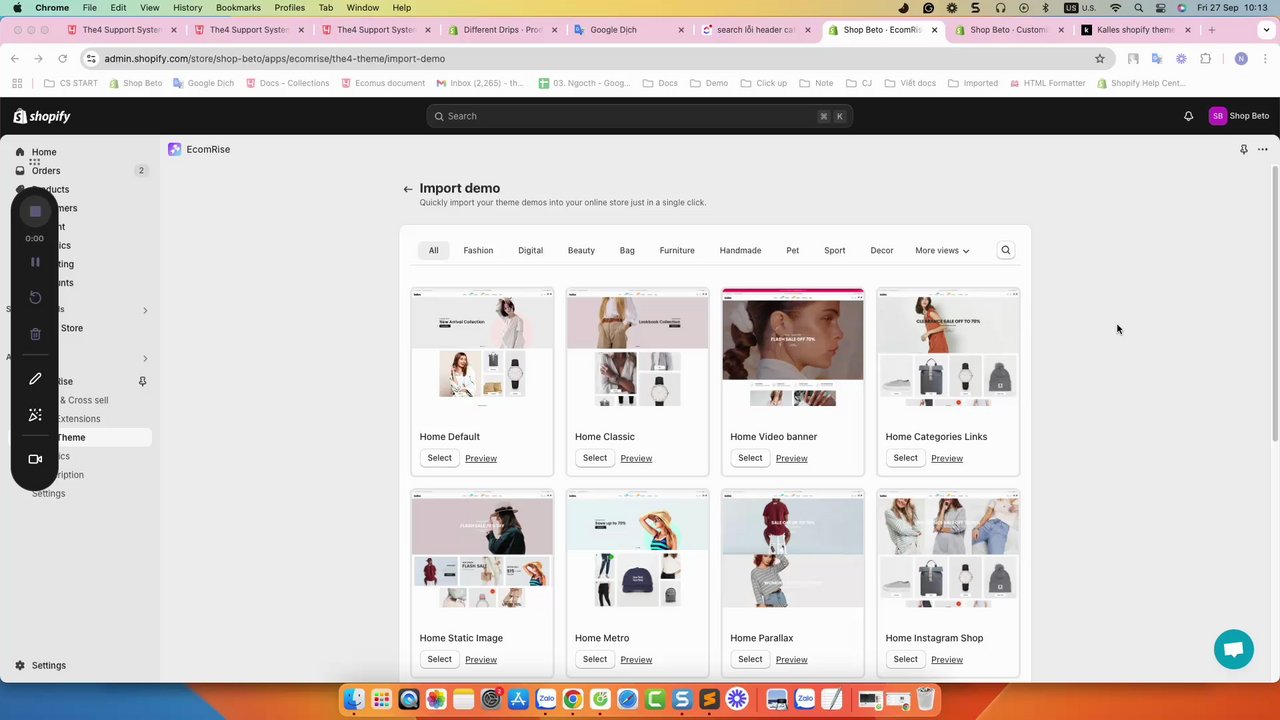The width and height of the screenshot is (1280, 720).
Task: Preview the Home Parallax demo
Action: coord(791,660)
